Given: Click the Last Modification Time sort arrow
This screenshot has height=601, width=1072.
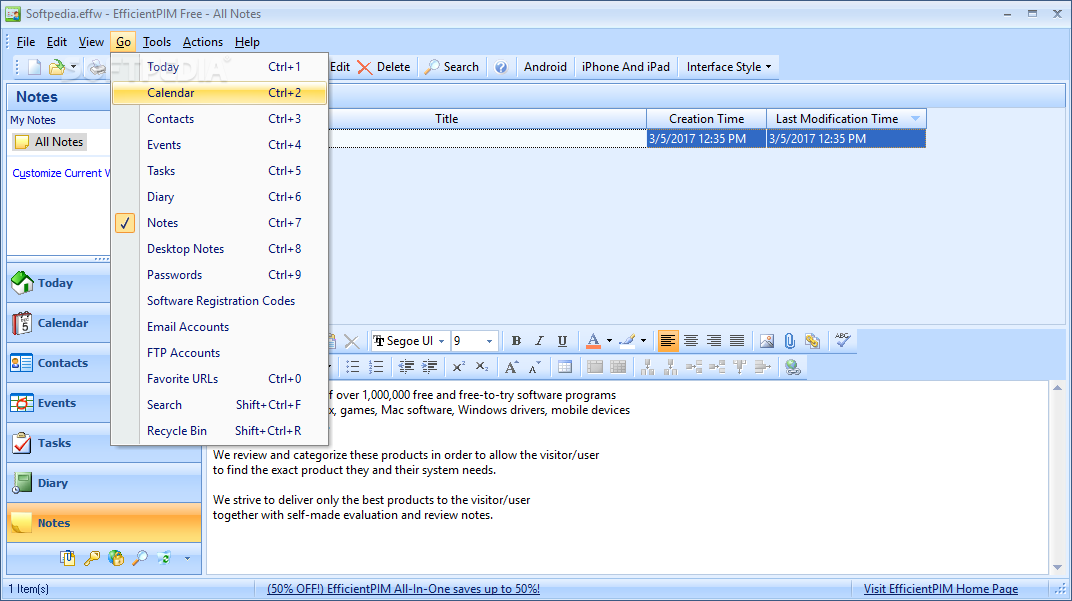Looking at the screenshot, I should [x=915, y=119].
